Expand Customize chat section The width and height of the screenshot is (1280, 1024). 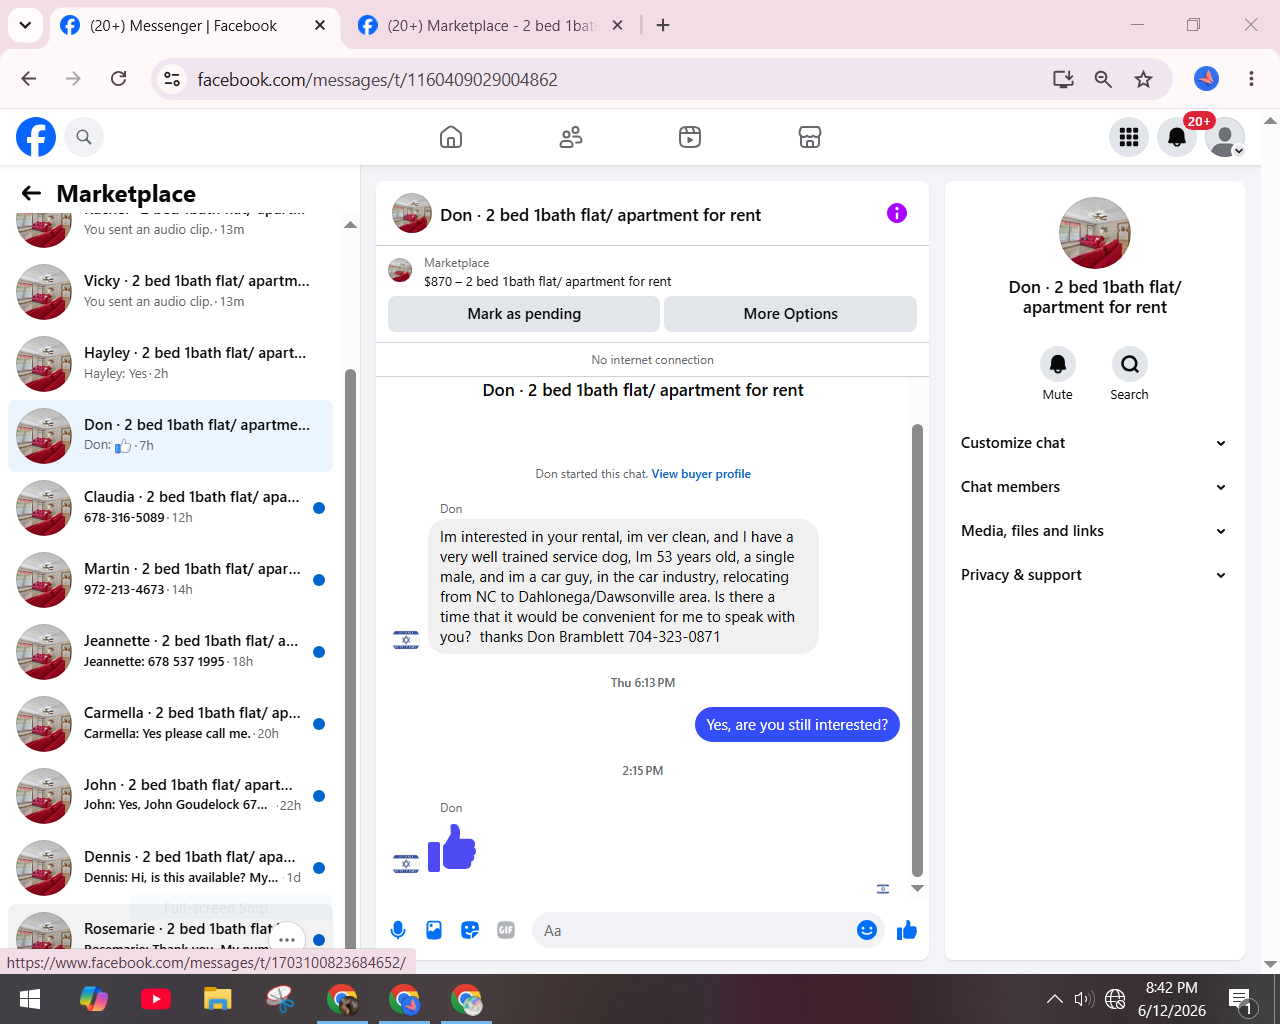(1094, 443)
